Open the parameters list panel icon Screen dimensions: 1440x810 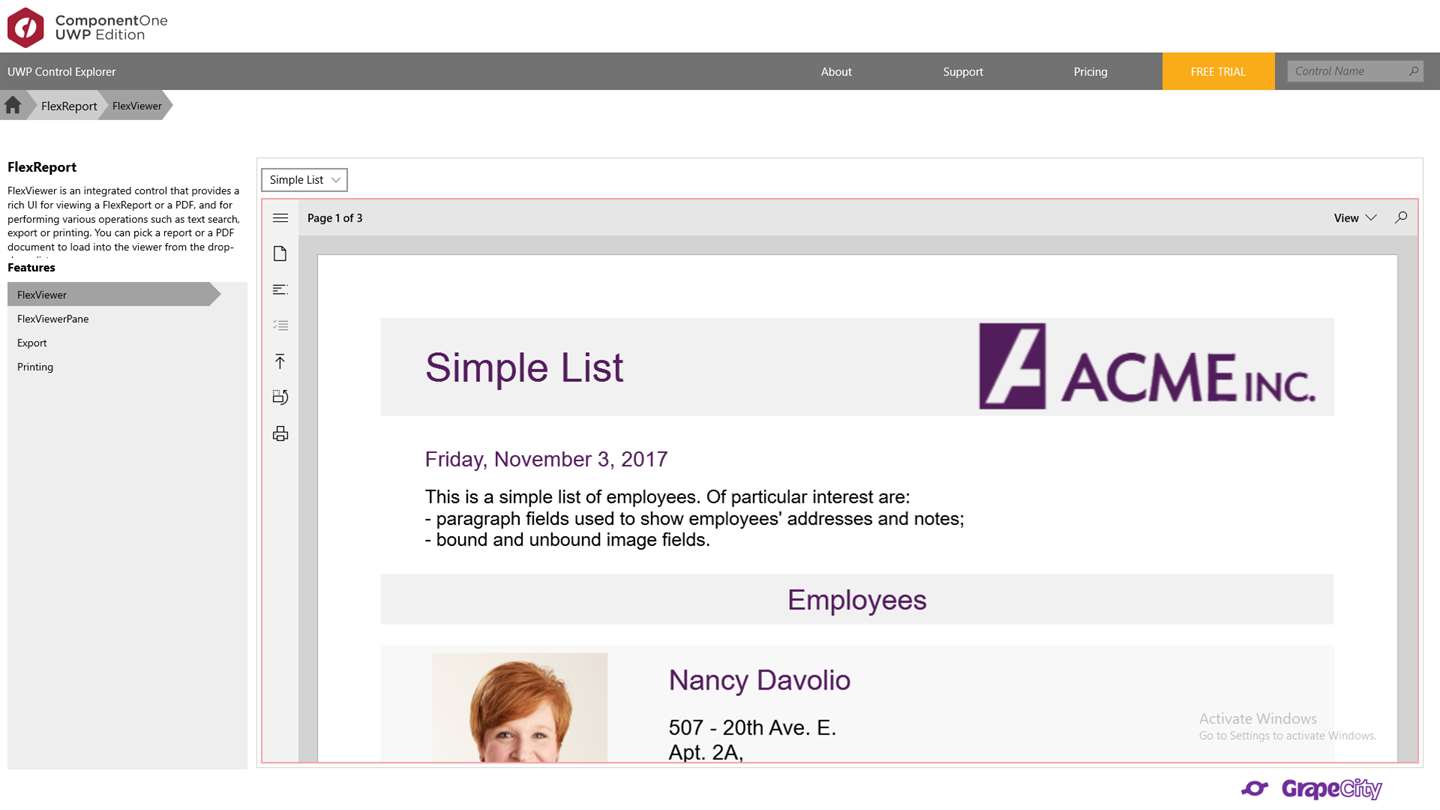coord(280,325)
